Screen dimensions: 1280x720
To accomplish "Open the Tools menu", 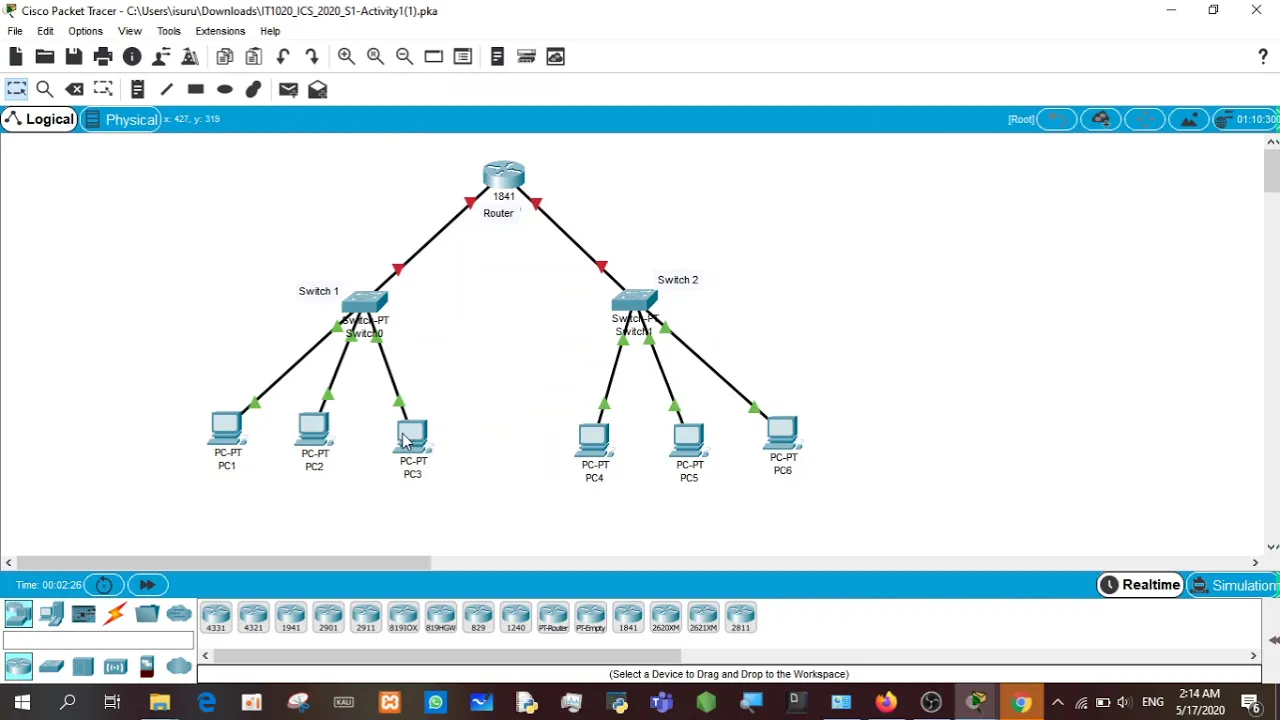I will (x=168, y=31).
